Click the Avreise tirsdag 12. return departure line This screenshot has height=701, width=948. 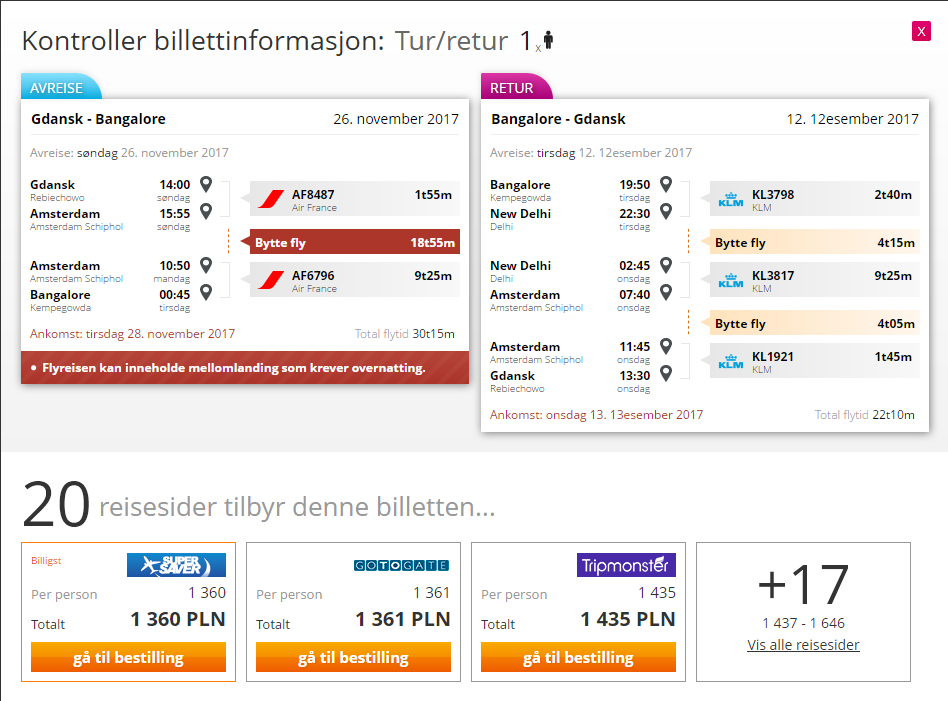tap(591, 153)
